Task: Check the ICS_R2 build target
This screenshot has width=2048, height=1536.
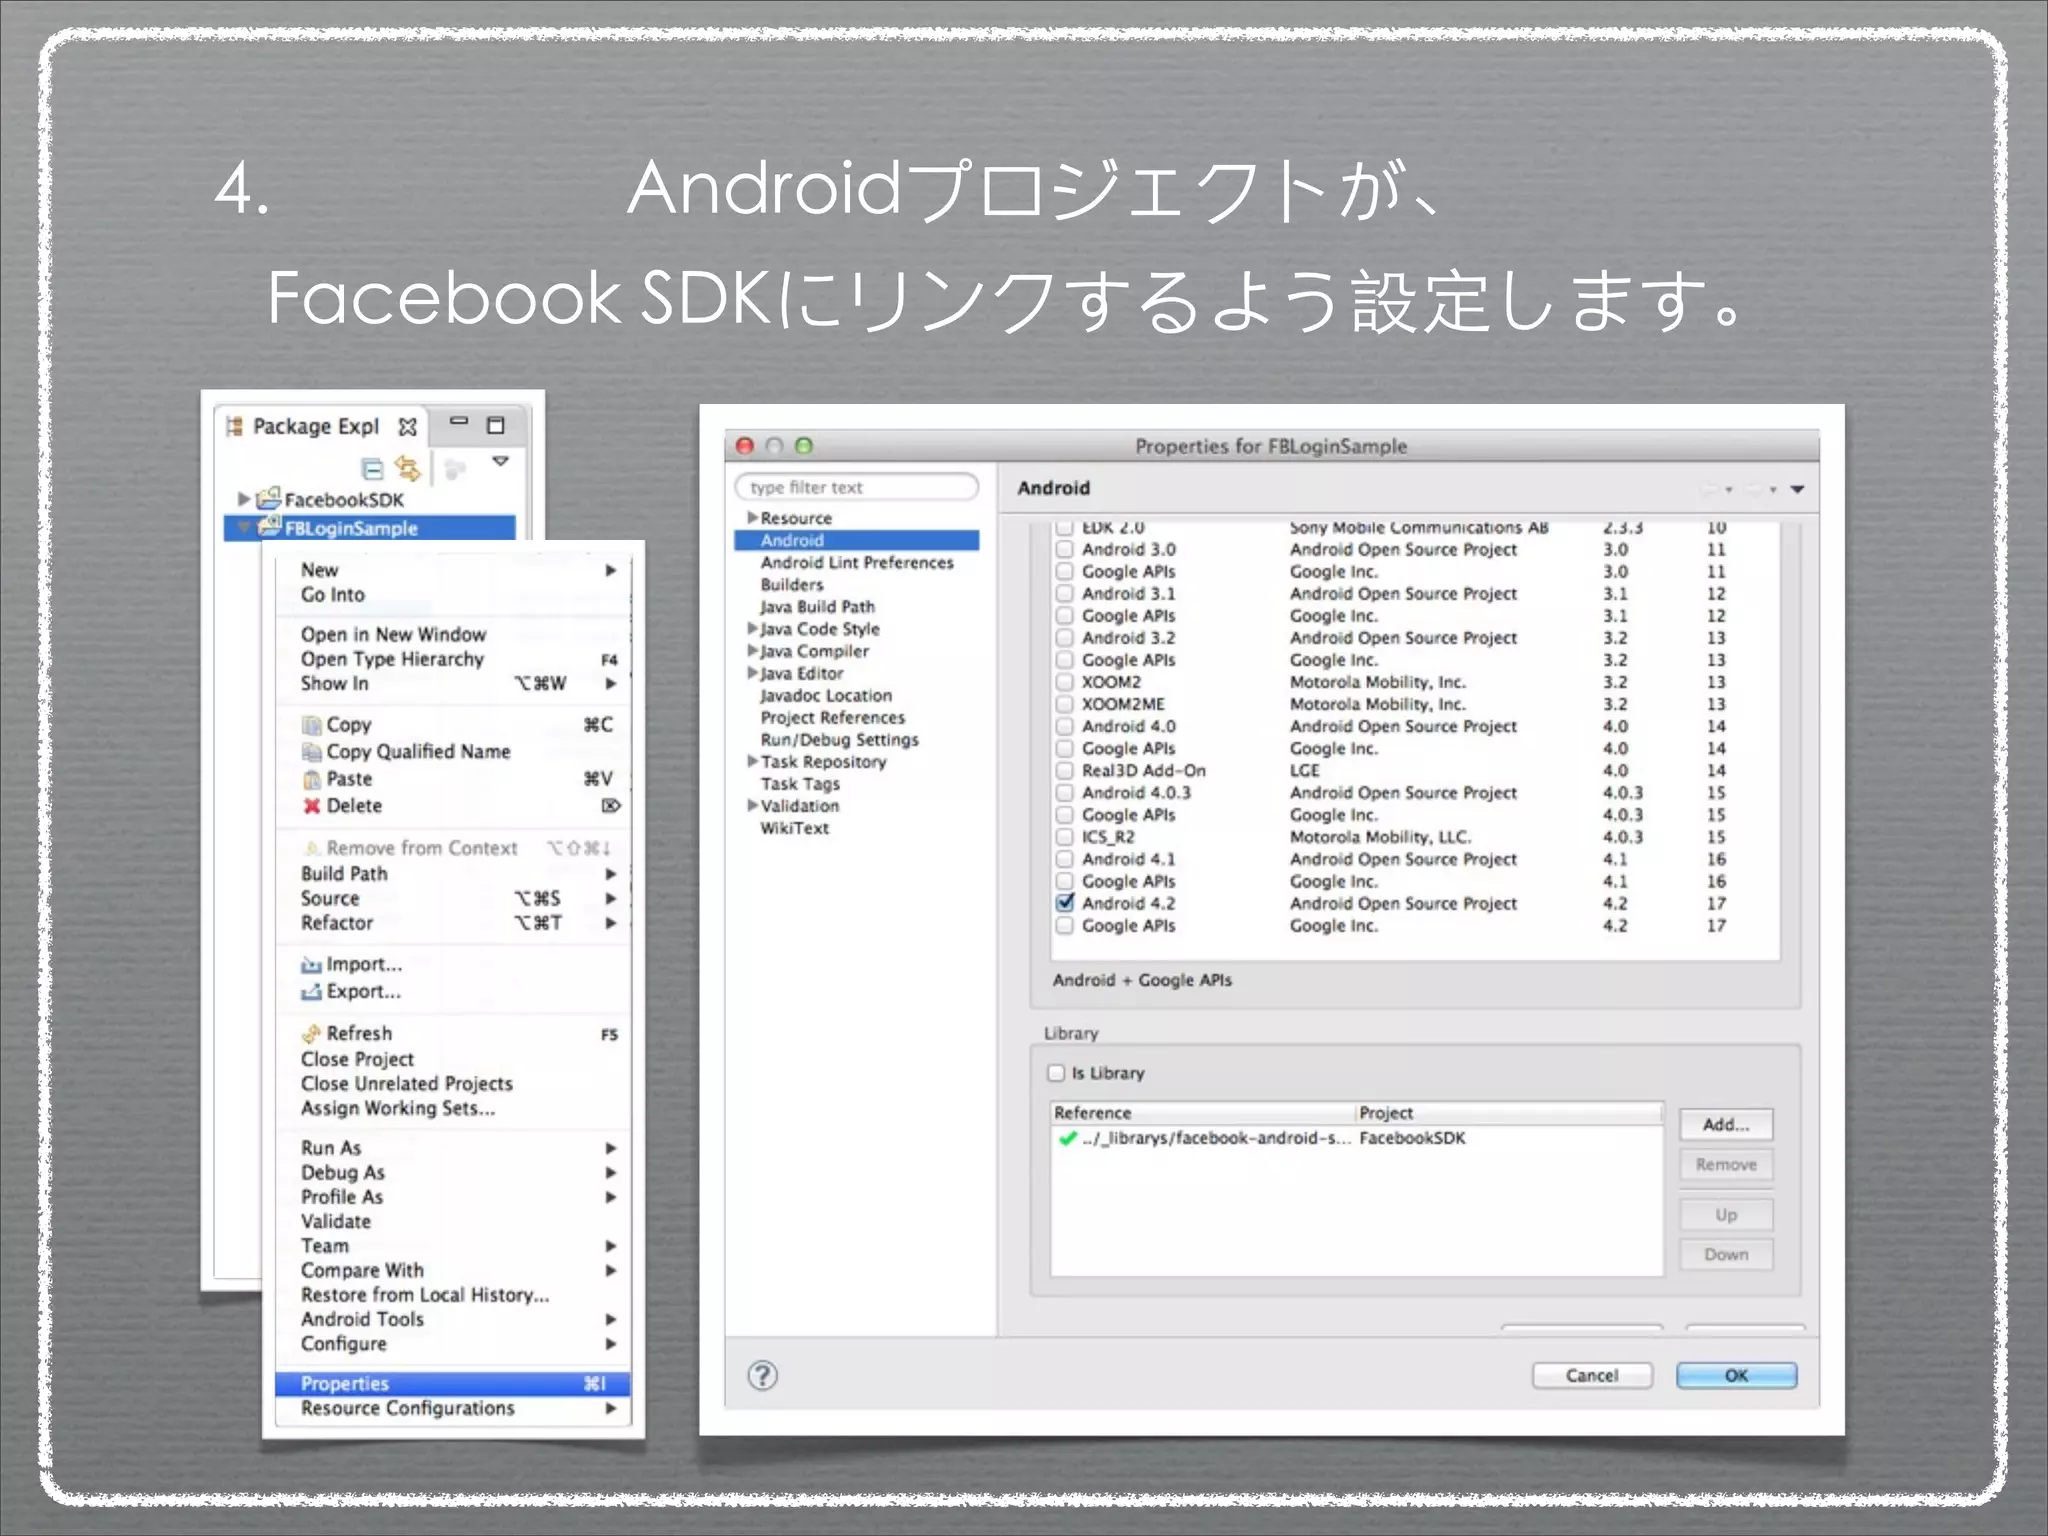Action: tap(1065, 837)
